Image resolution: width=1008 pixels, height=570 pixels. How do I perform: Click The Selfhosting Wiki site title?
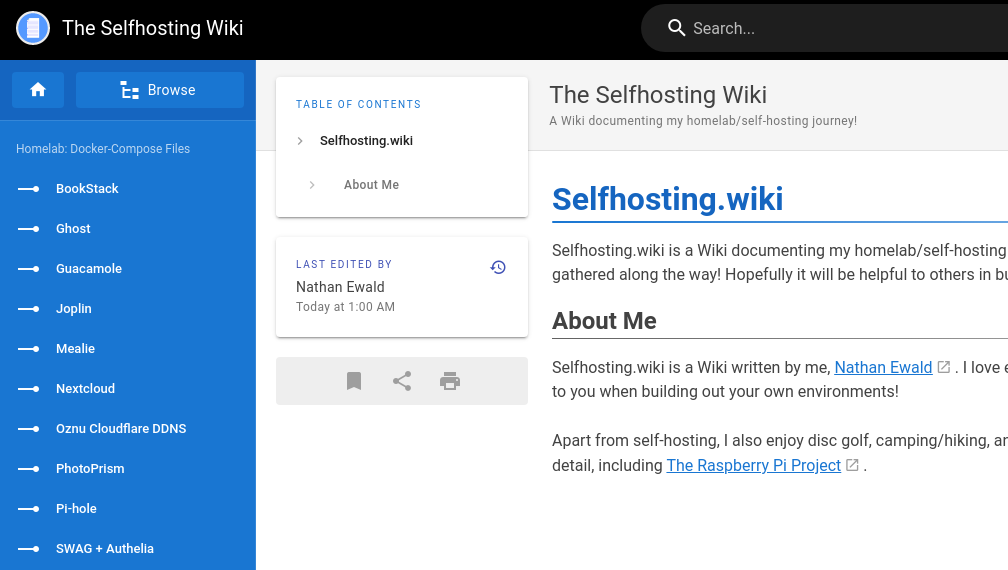point(152,28)
